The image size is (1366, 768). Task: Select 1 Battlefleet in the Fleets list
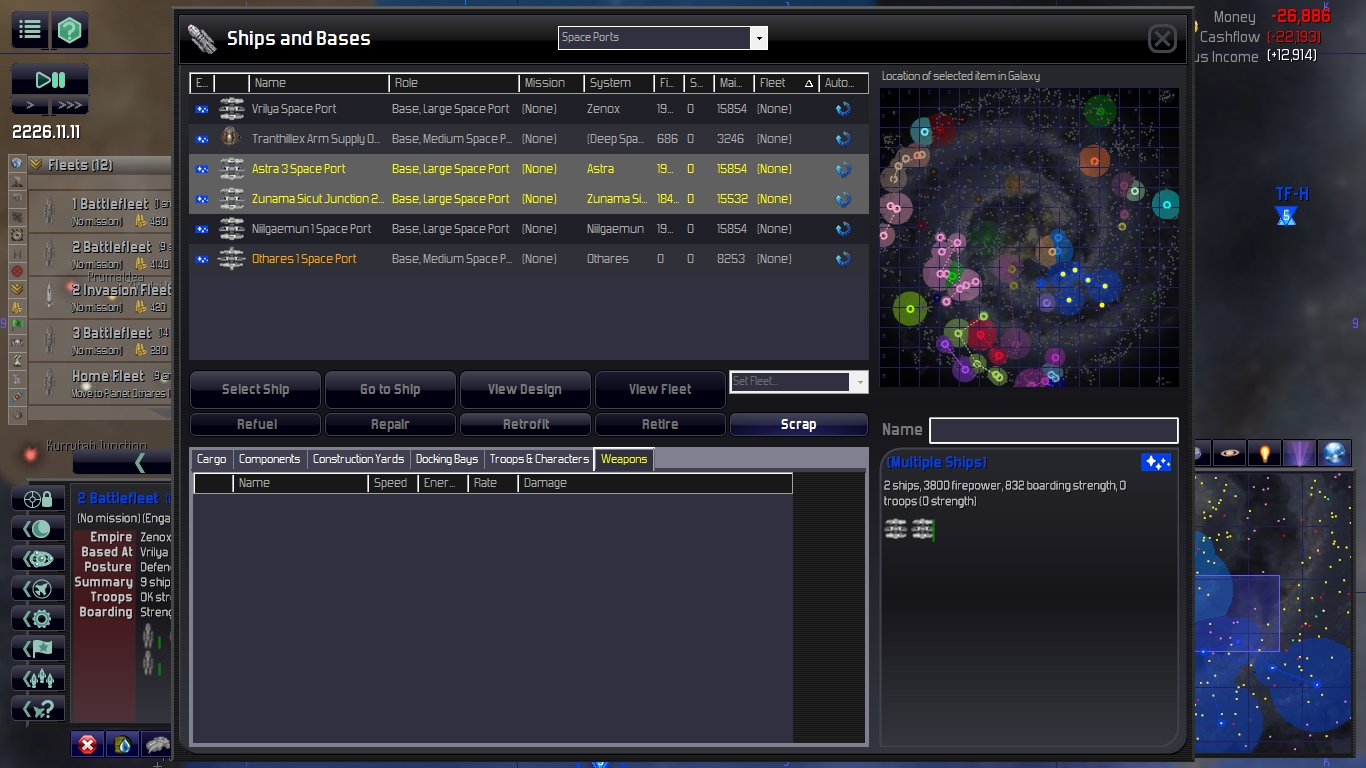(100, 212)
